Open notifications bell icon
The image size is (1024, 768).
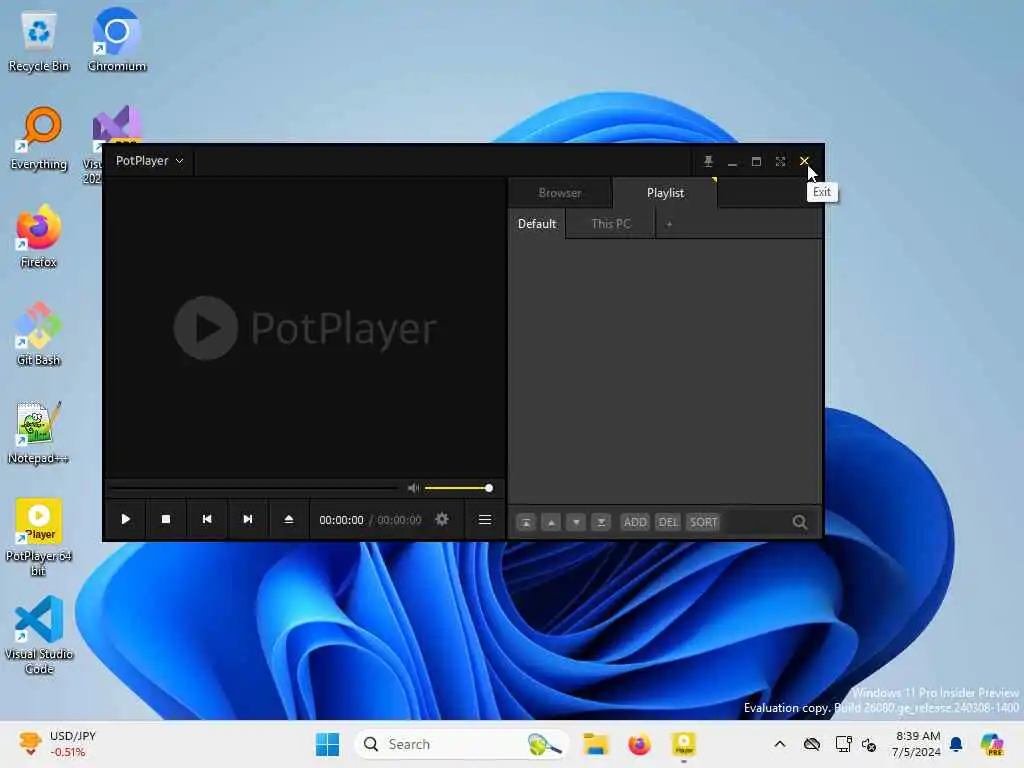956,744
